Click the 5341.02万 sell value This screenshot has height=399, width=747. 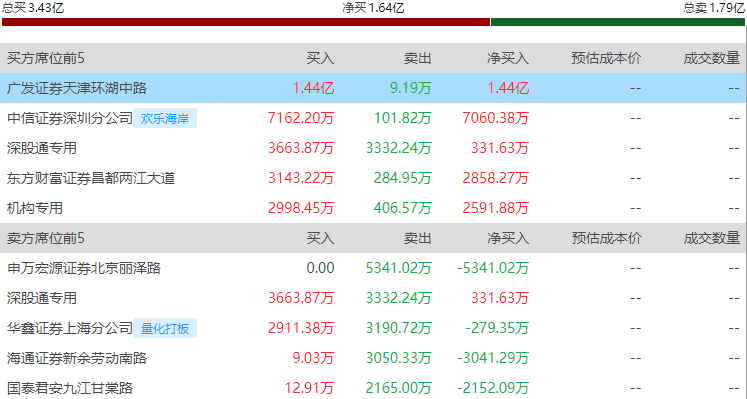399,268
